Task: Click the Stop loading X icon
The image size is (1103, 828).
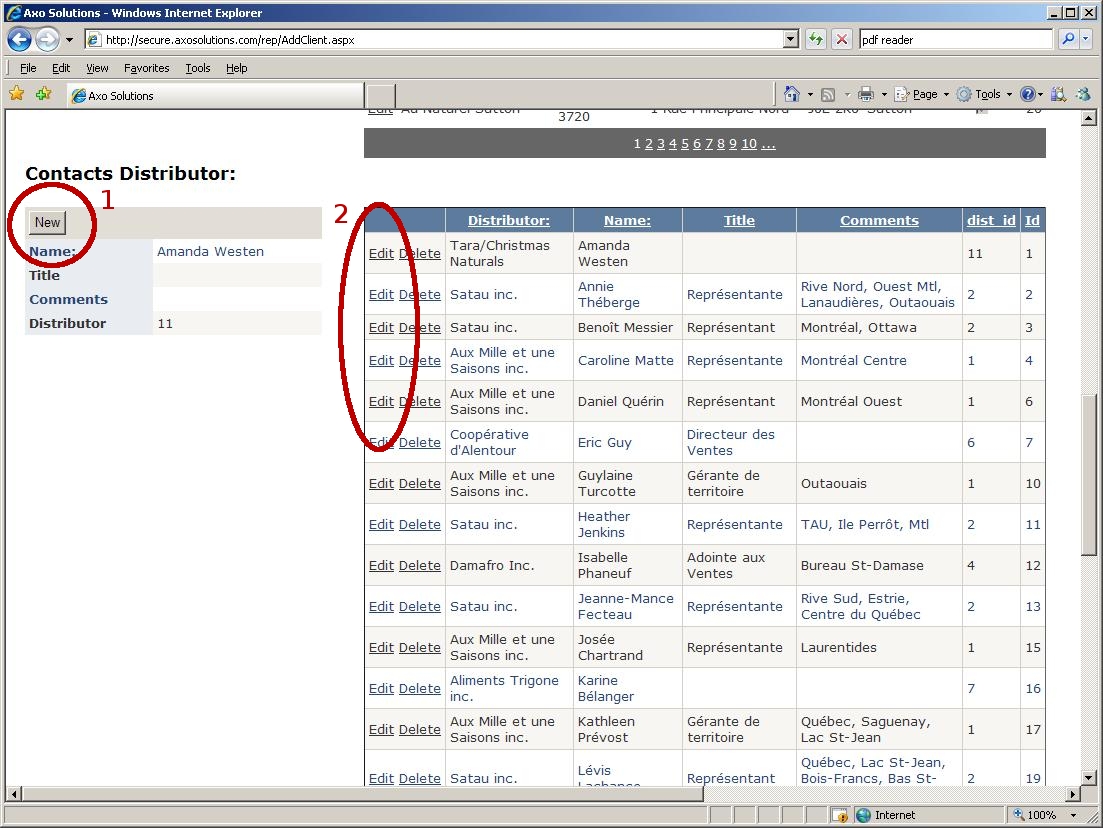Action: click(x=841, y=39)
